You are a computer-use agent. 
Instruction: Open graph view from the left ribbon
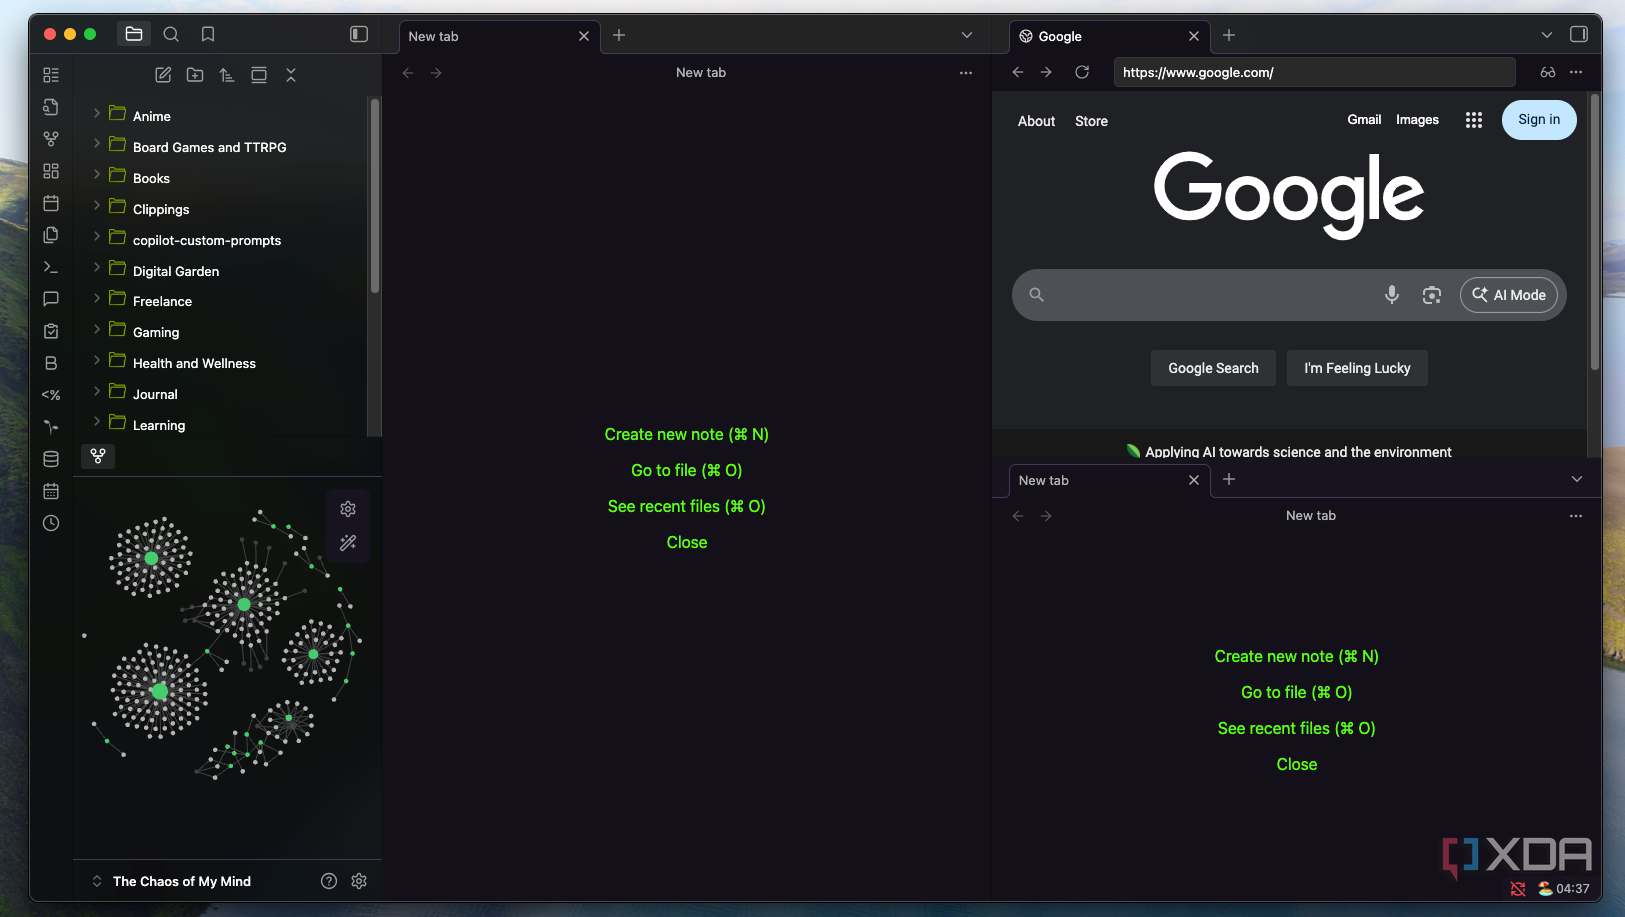pos(51,139)
